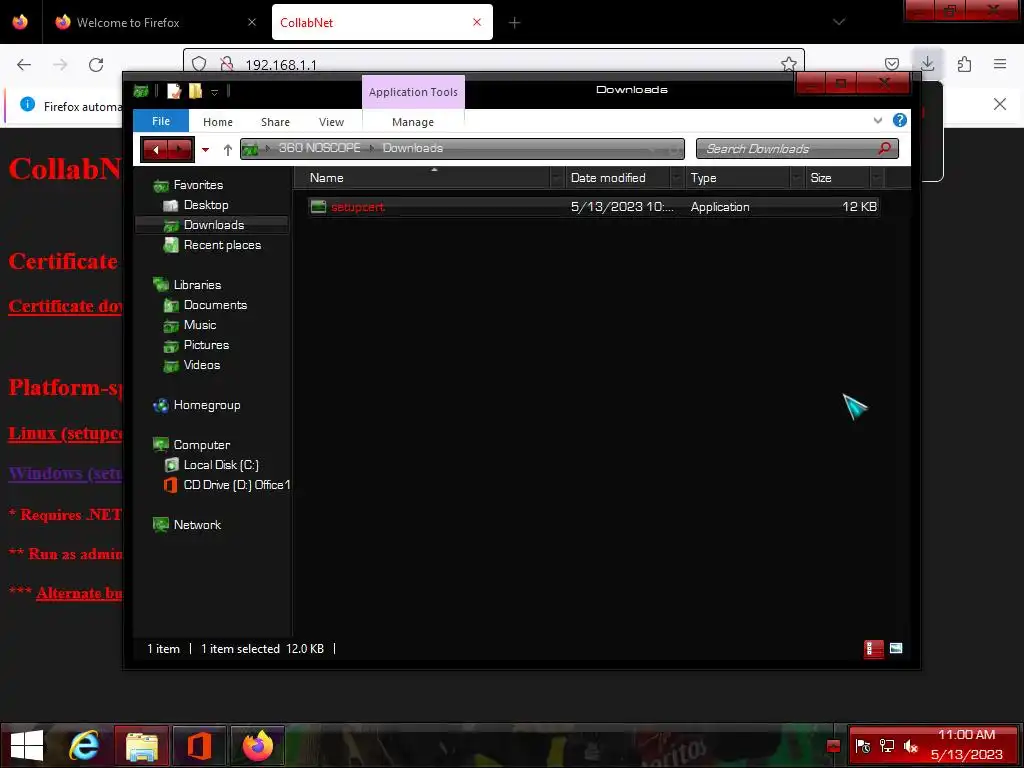Click the Properties quick access icon

(x=174, y=91)
